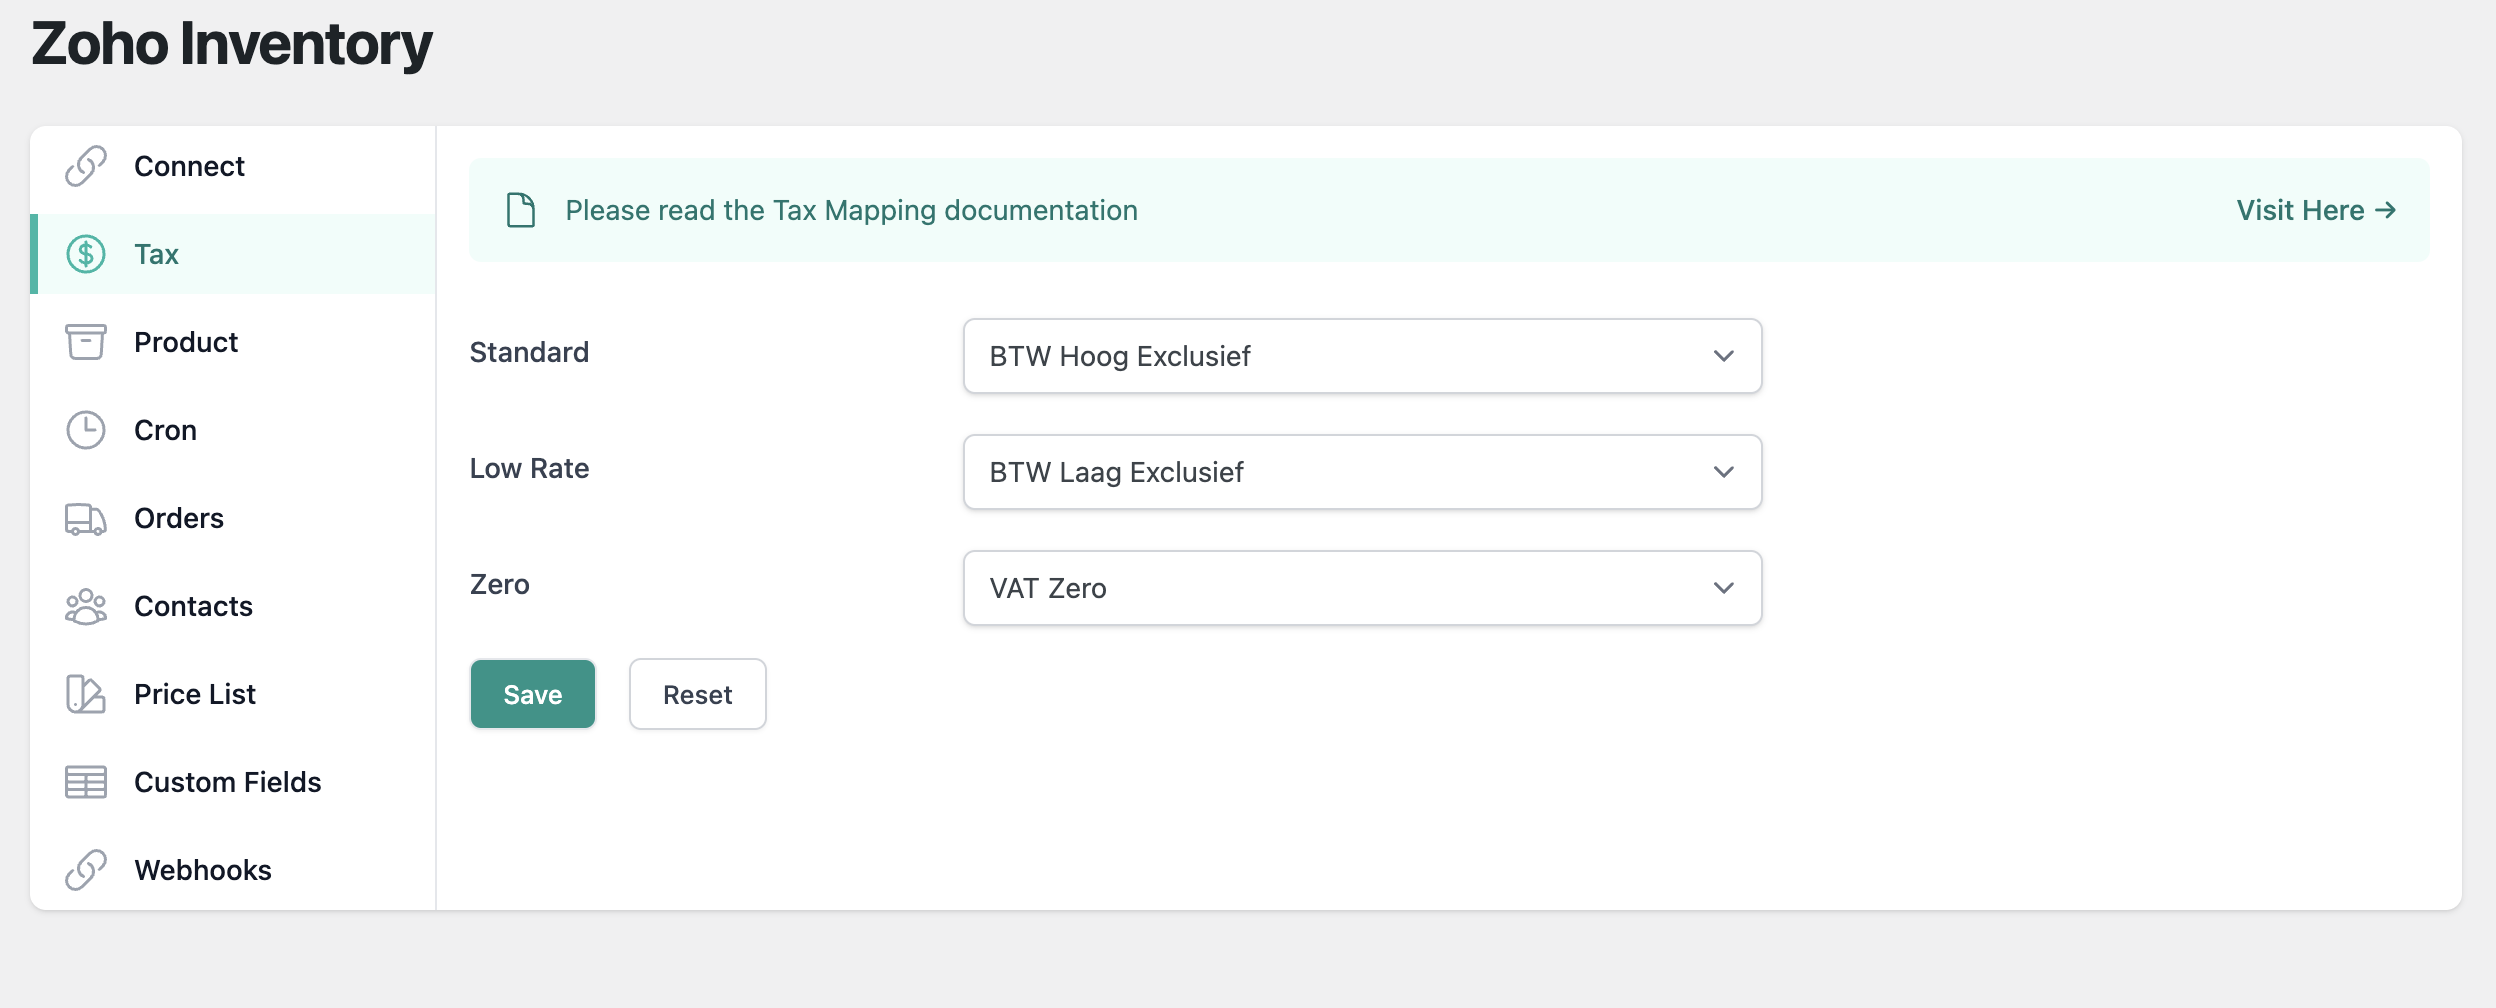Image resolution: width=2496 pixels, height=1008 pixels.
Task: Open the Zero tax dropdown
Action: (x=1362, y=588)
